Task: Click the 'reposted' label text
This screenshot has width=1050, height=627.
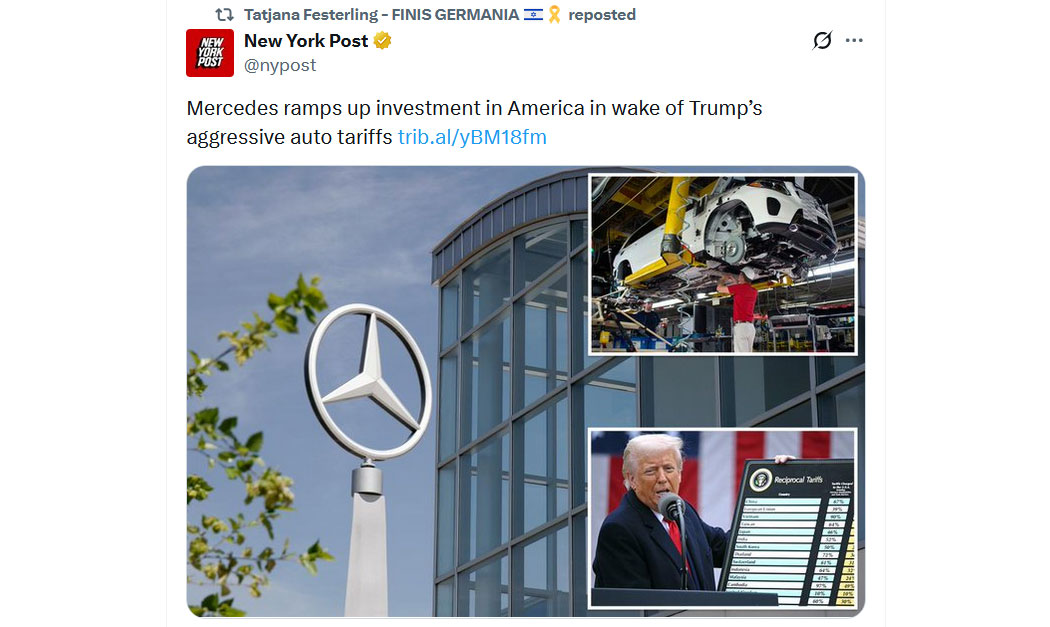Action: (x=602, y=15)
